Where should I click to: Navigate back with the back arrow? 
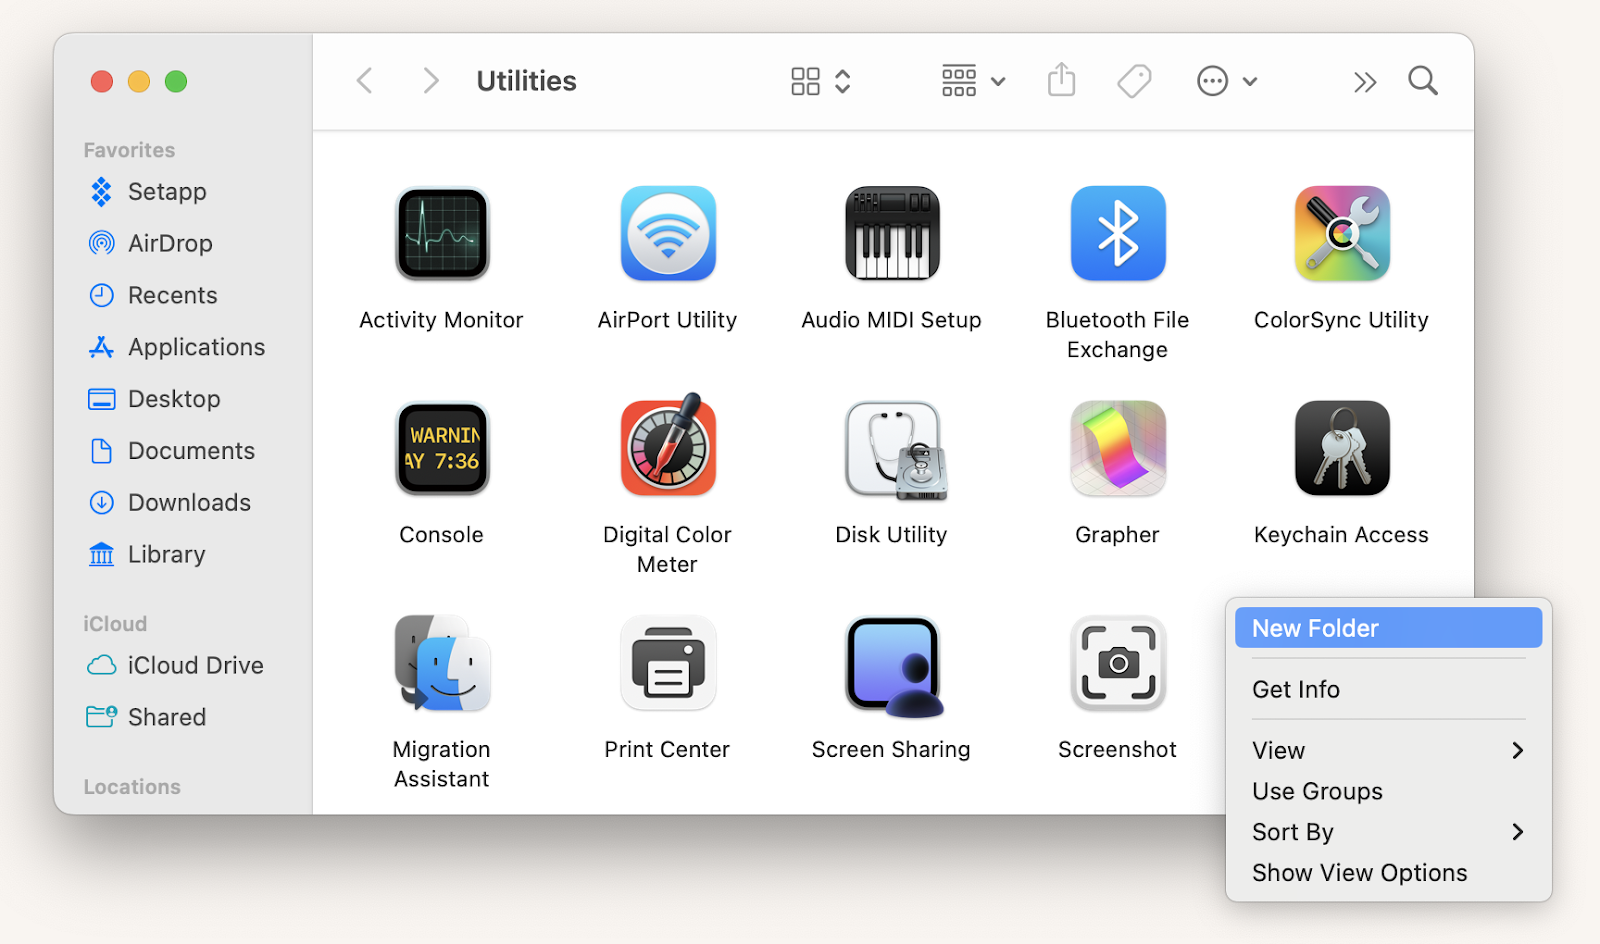click(x=364, y=81)
